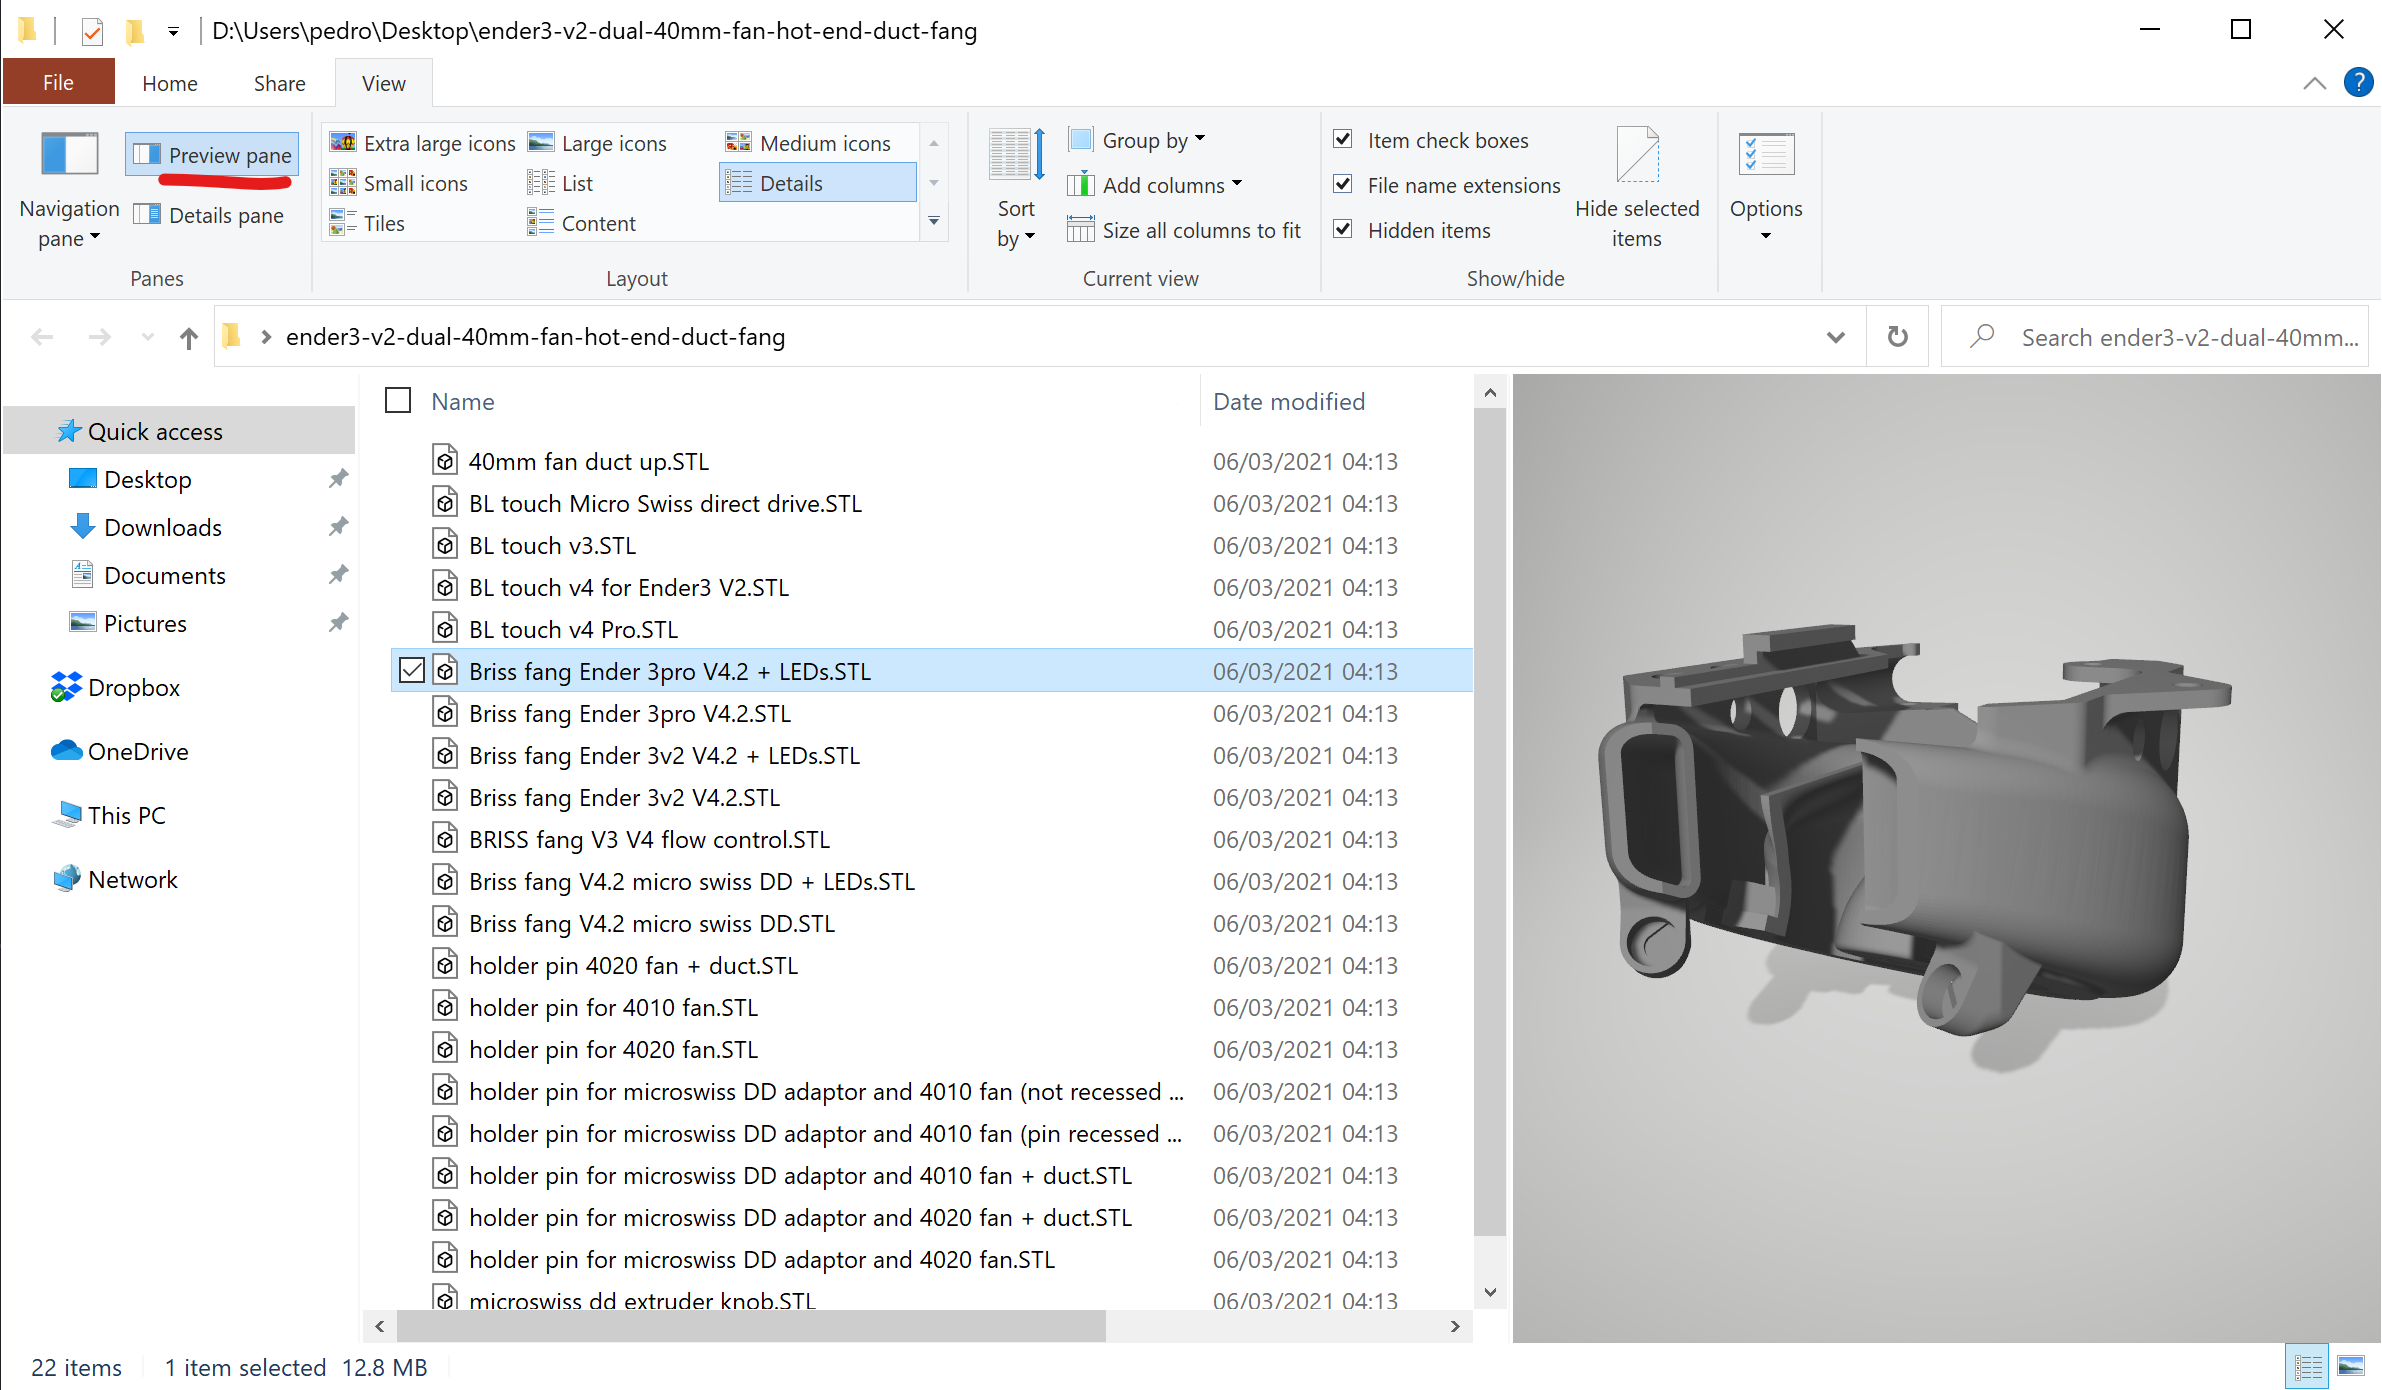Screen dimensions: 2382x1390
Task: Go forward with the forward arrow
Action: (99, 337)
